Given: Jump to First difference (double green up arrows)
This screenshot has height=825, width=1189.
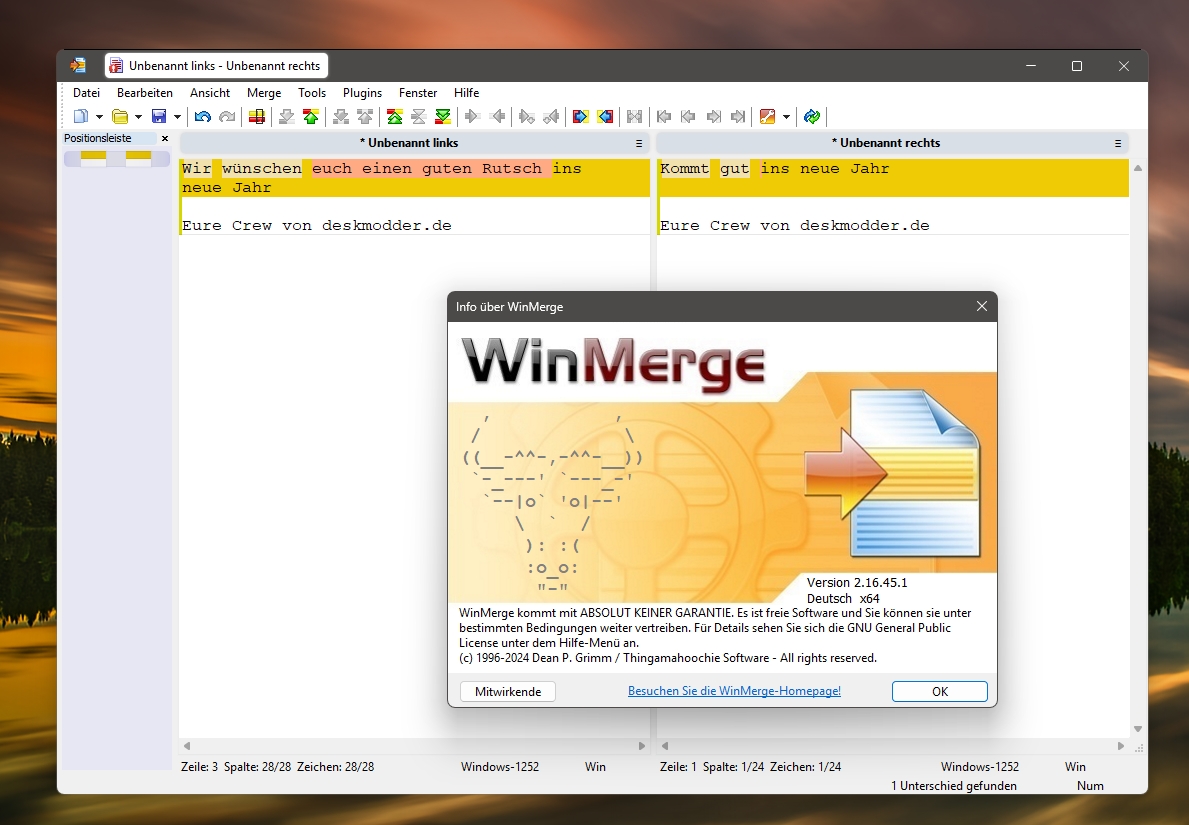Looking at the screenshot, I should 395,116.
